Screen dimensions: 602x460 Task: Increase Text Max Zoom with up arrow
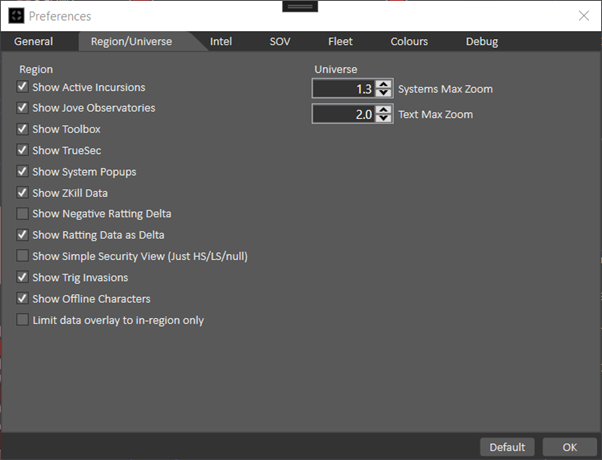point(384,110)
